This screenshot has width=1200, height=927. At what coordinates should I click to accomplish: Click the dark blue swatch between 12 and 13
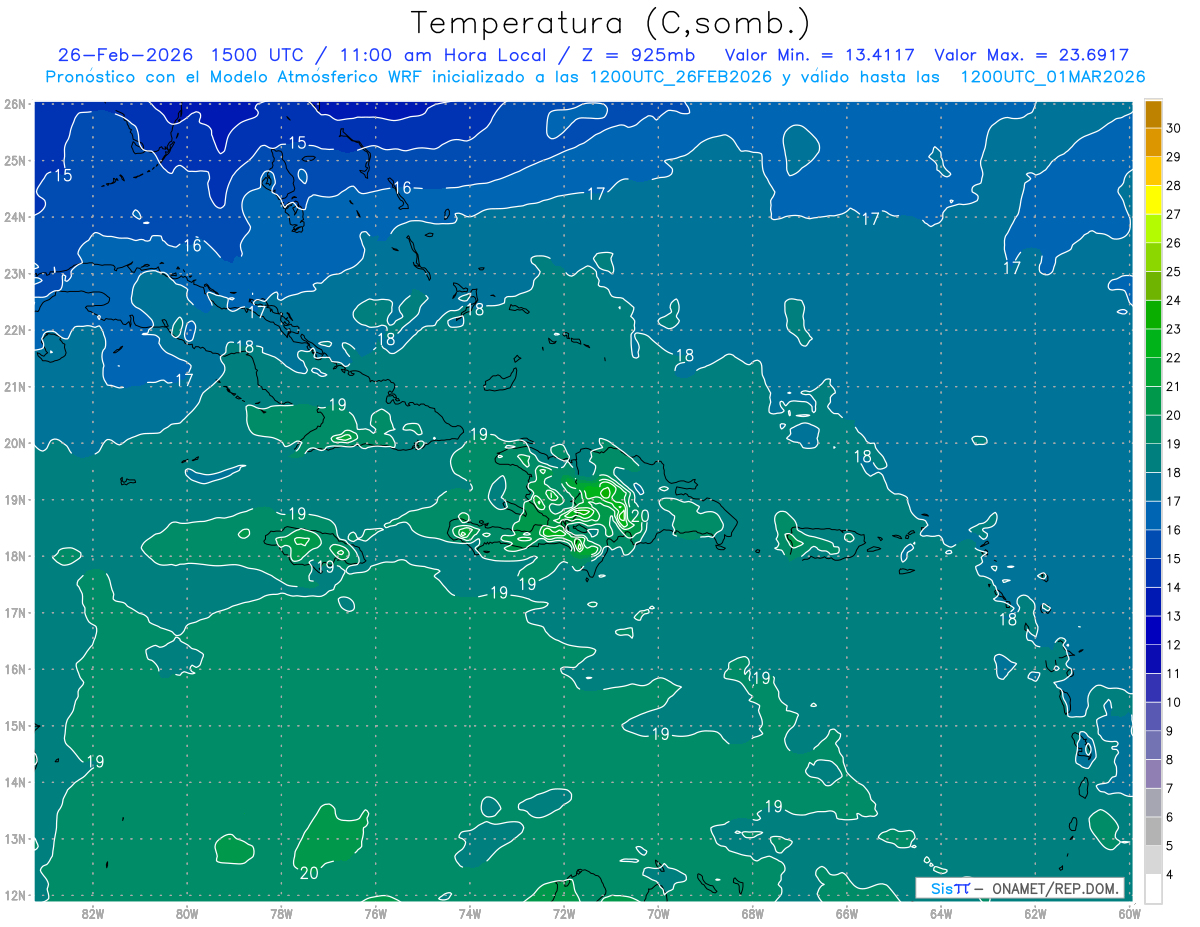pos(1153,630)
